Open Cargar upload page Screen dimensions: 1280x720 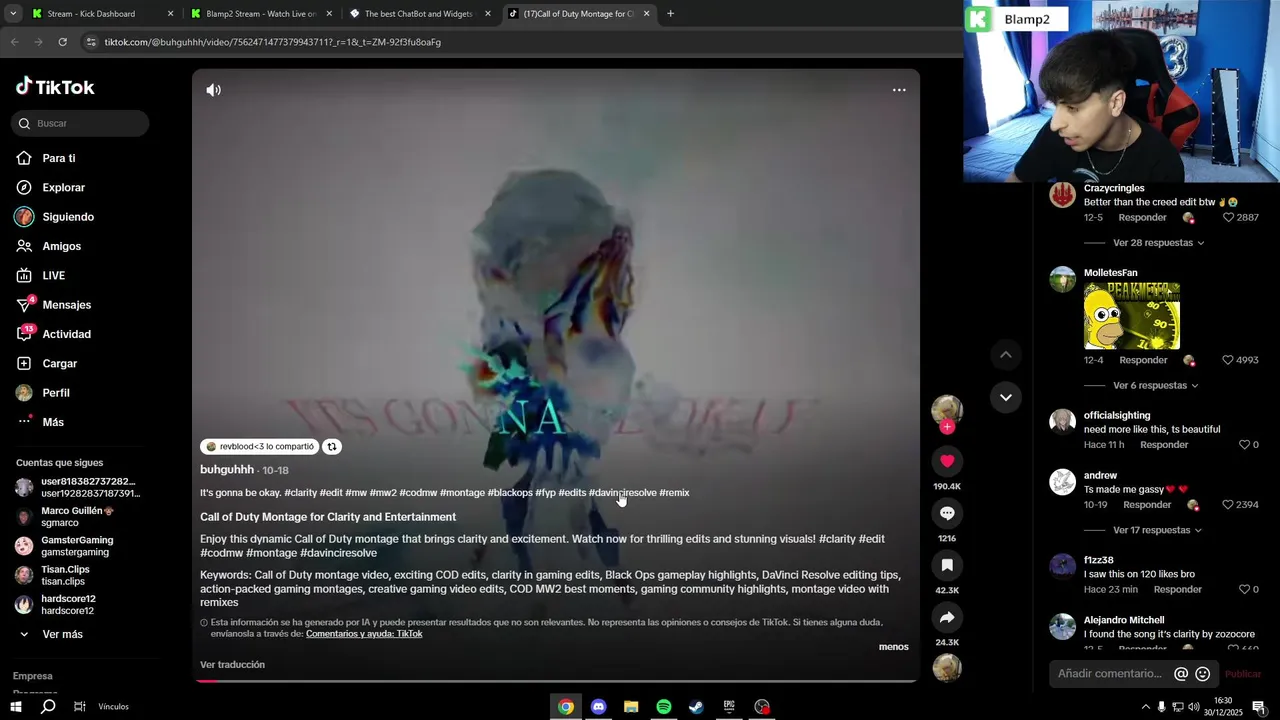[60, 364]
